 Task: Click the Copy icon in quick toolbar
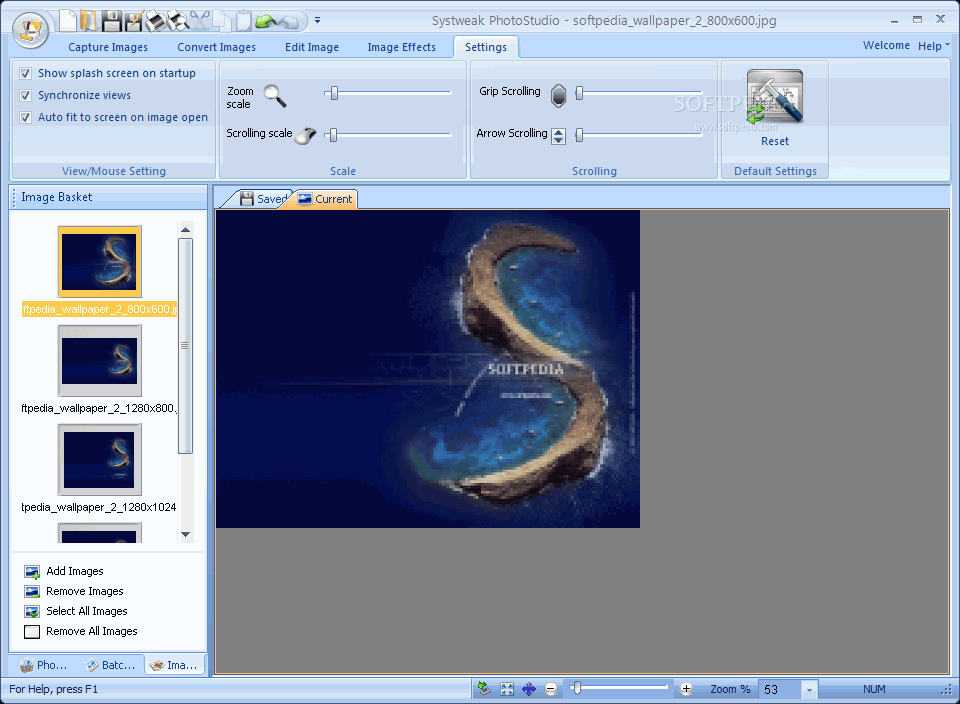point(222,21)
